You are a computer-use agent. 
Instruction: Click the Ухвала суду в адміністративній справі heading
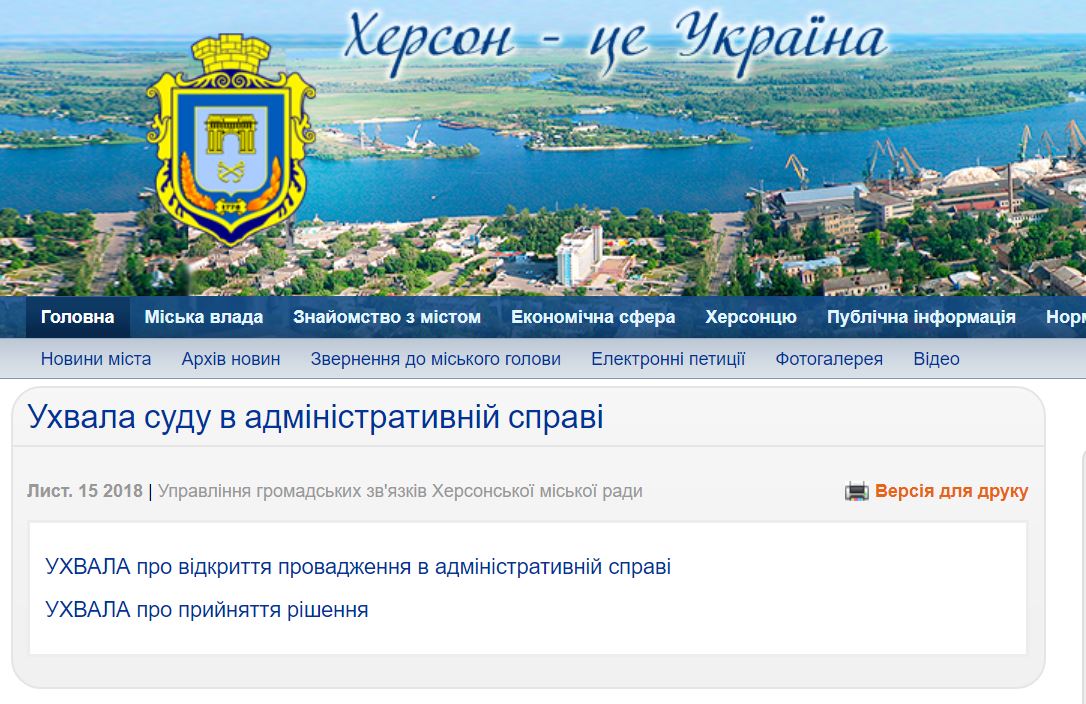pyautogui.click(x=316, y=417)
